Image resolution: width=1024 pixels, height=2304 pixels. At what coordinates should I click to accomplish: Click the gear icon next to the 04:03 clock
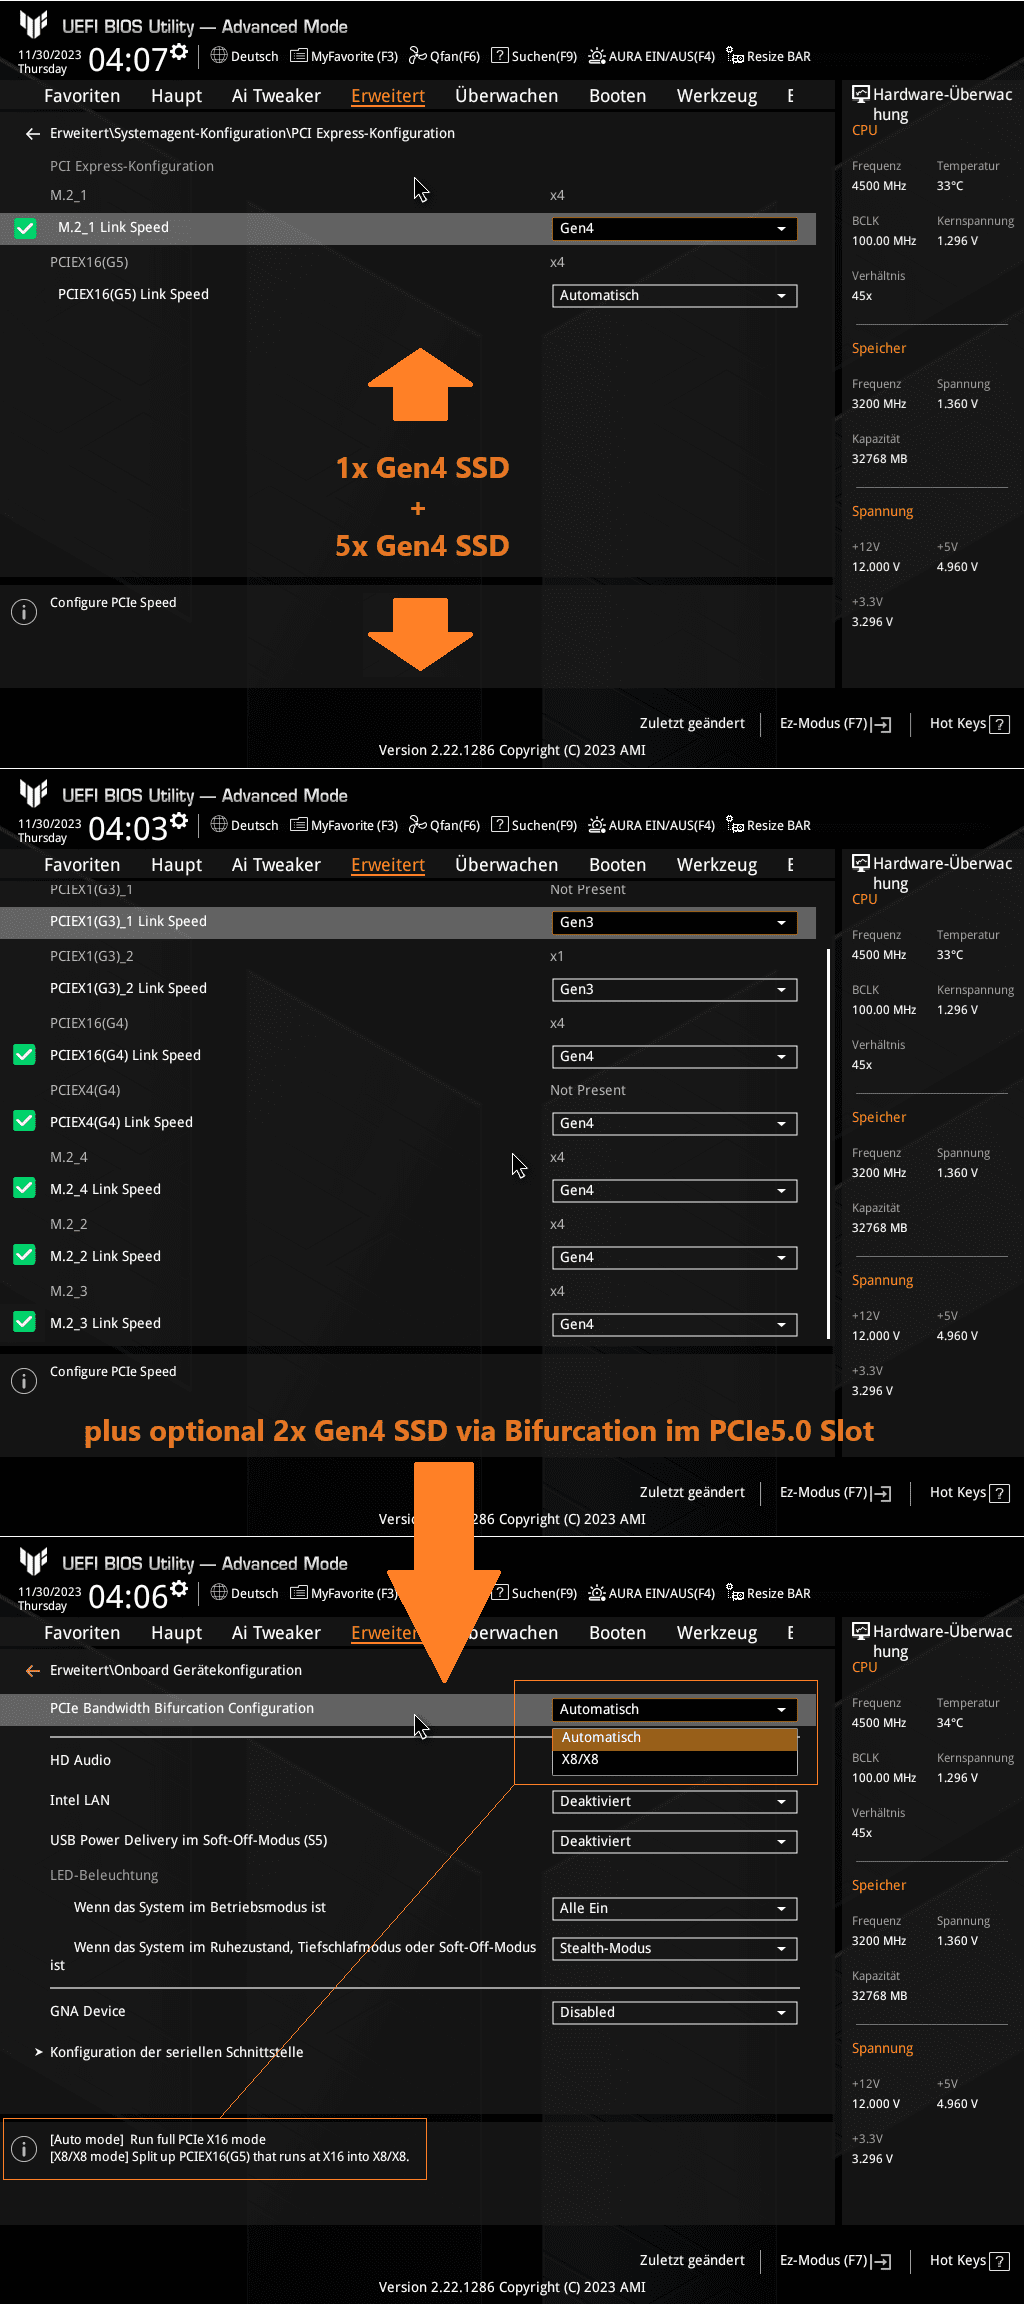pos(179,820)
